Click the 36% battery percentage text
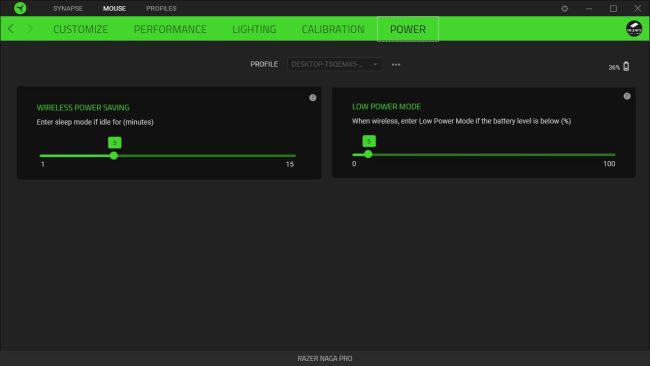 tap(614, 67)
